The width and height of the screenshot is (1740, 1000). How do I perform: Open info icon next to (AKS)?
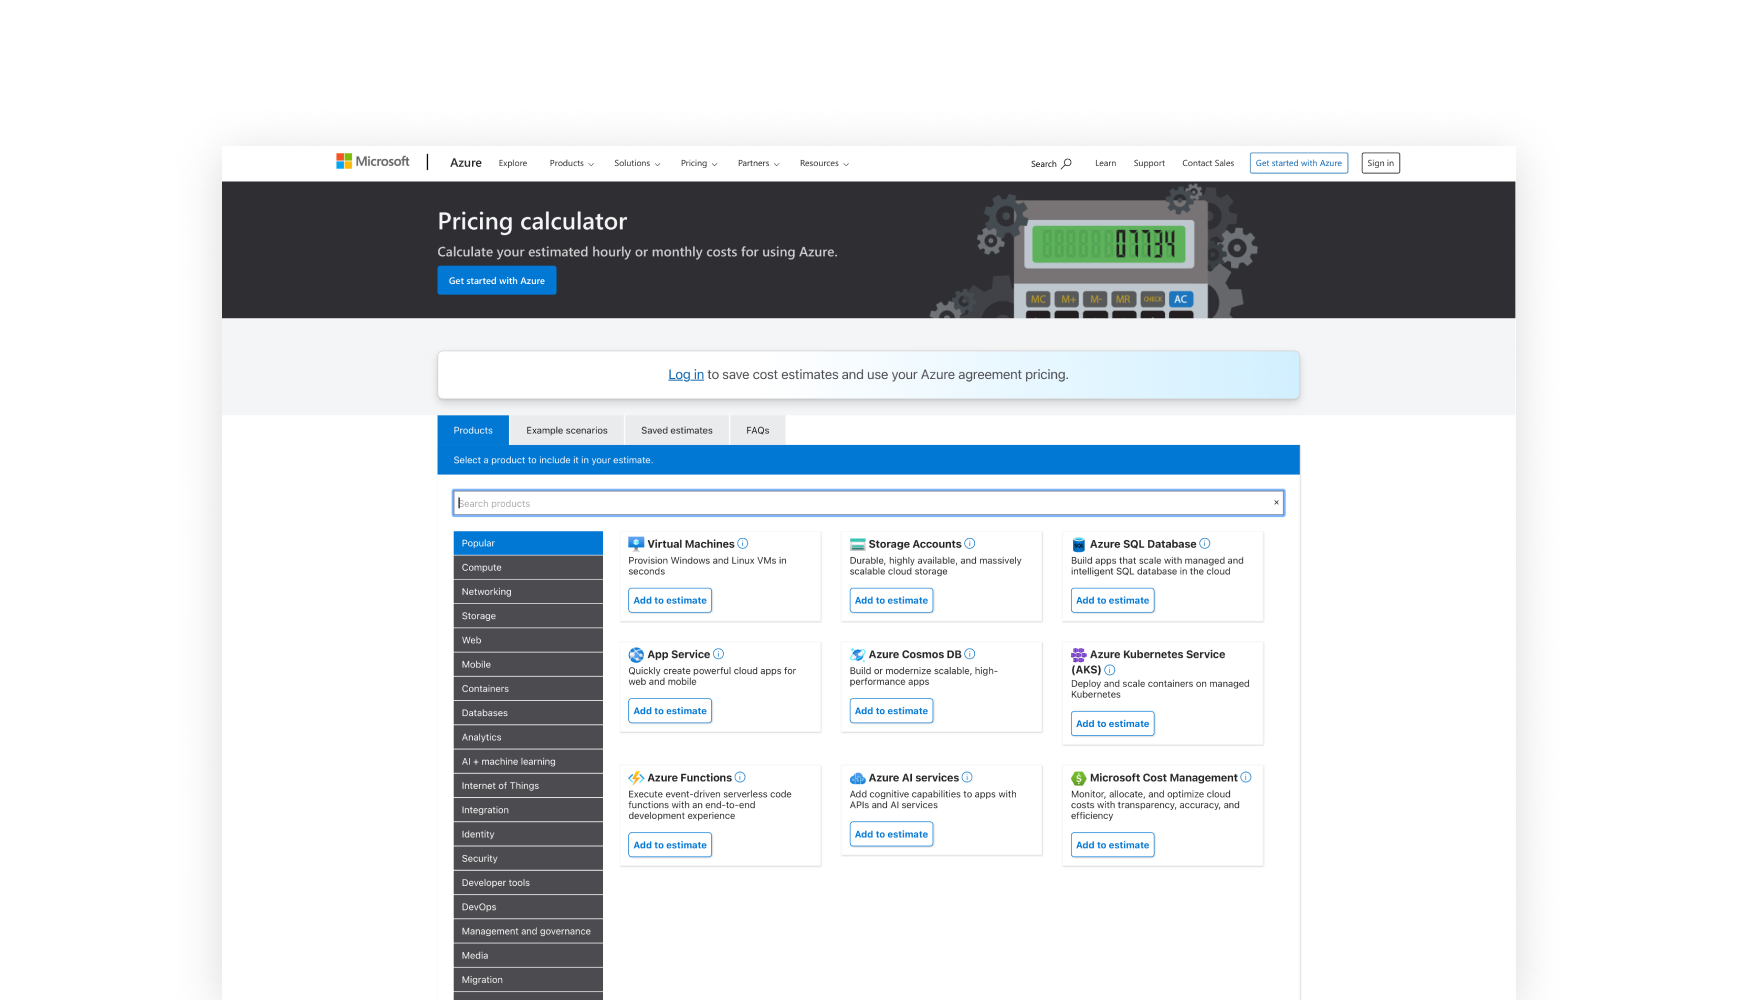click(1110, 670)
